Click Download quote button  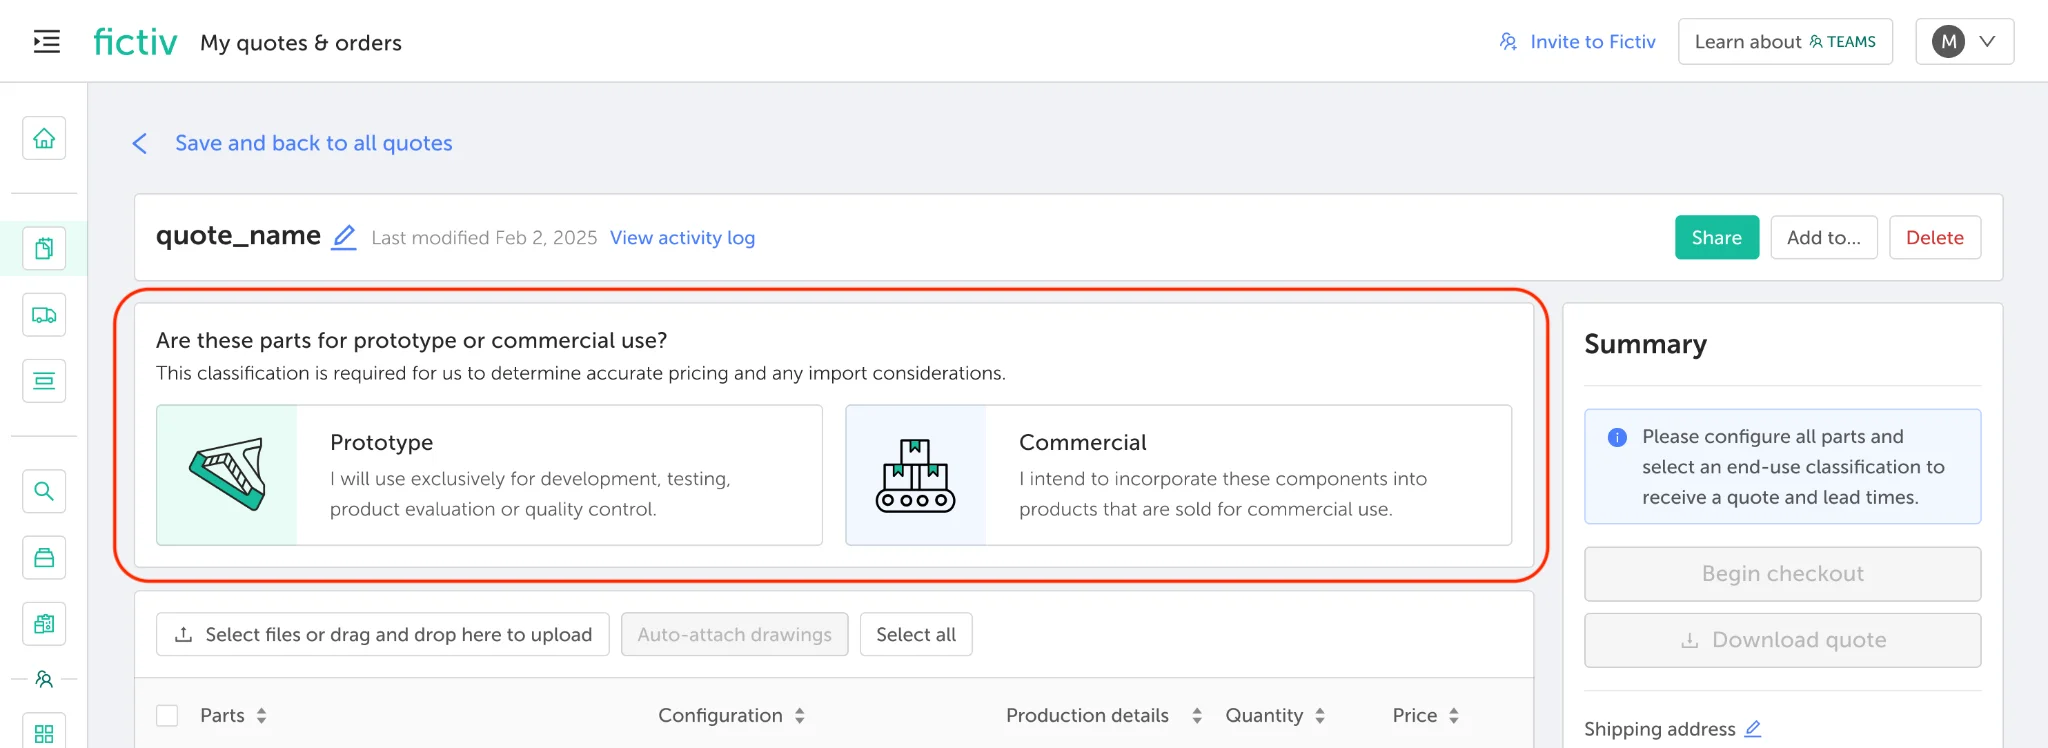[1783, 640]
